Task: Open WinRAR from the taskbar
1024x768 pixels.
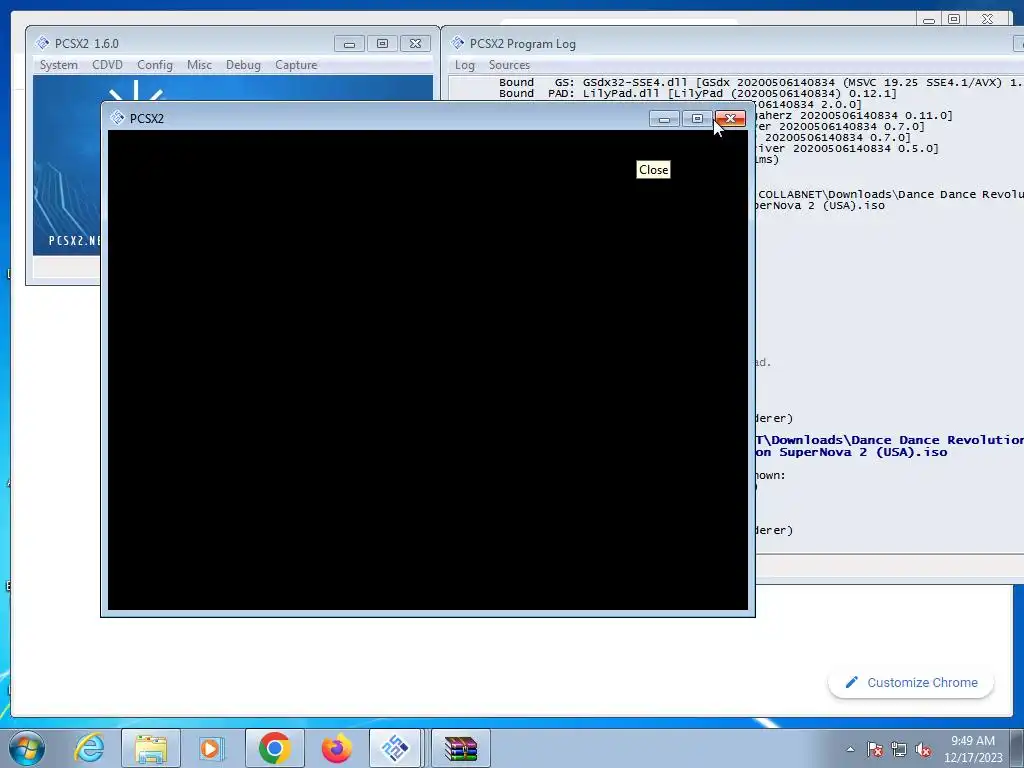Action: [461, 748]
